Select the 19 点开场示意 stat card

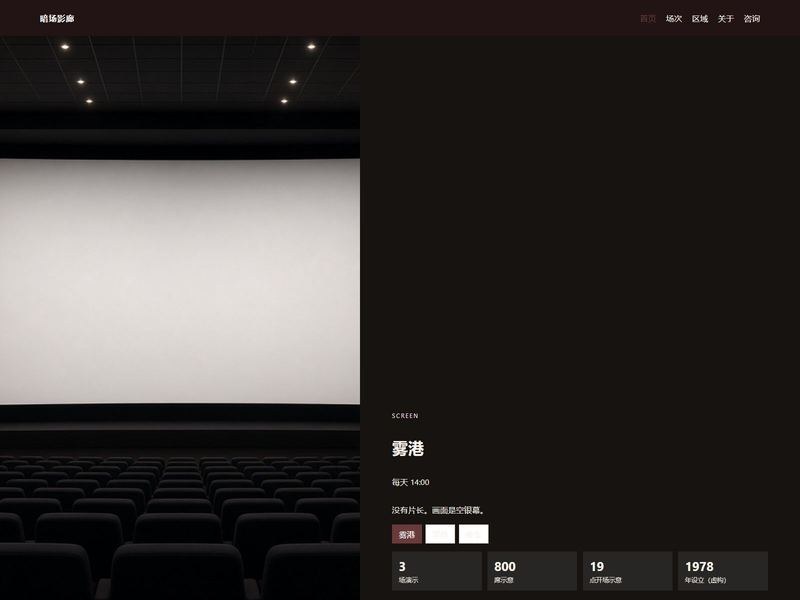(x=628, y=571)
